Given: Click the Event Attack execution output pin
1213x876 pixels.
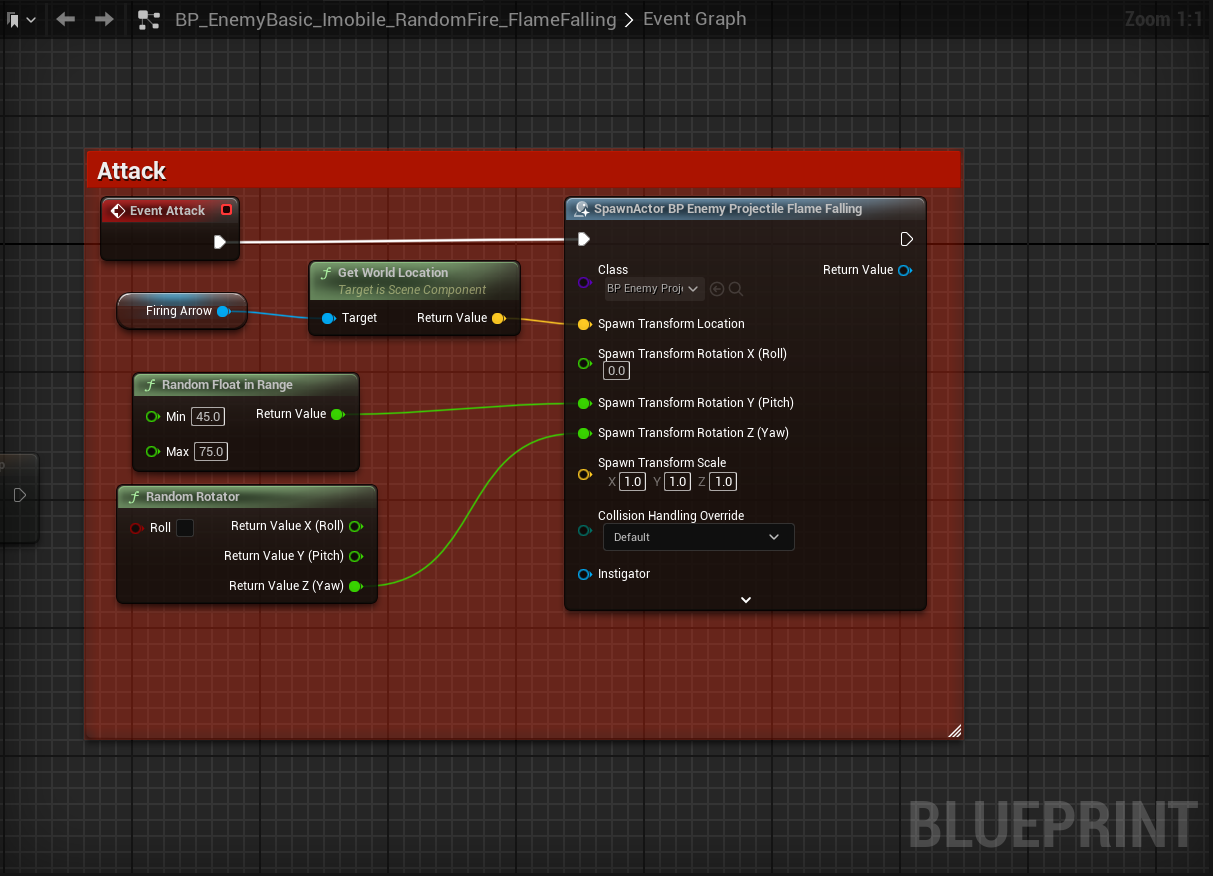Looking at the screenshot, I should point(220,241).
